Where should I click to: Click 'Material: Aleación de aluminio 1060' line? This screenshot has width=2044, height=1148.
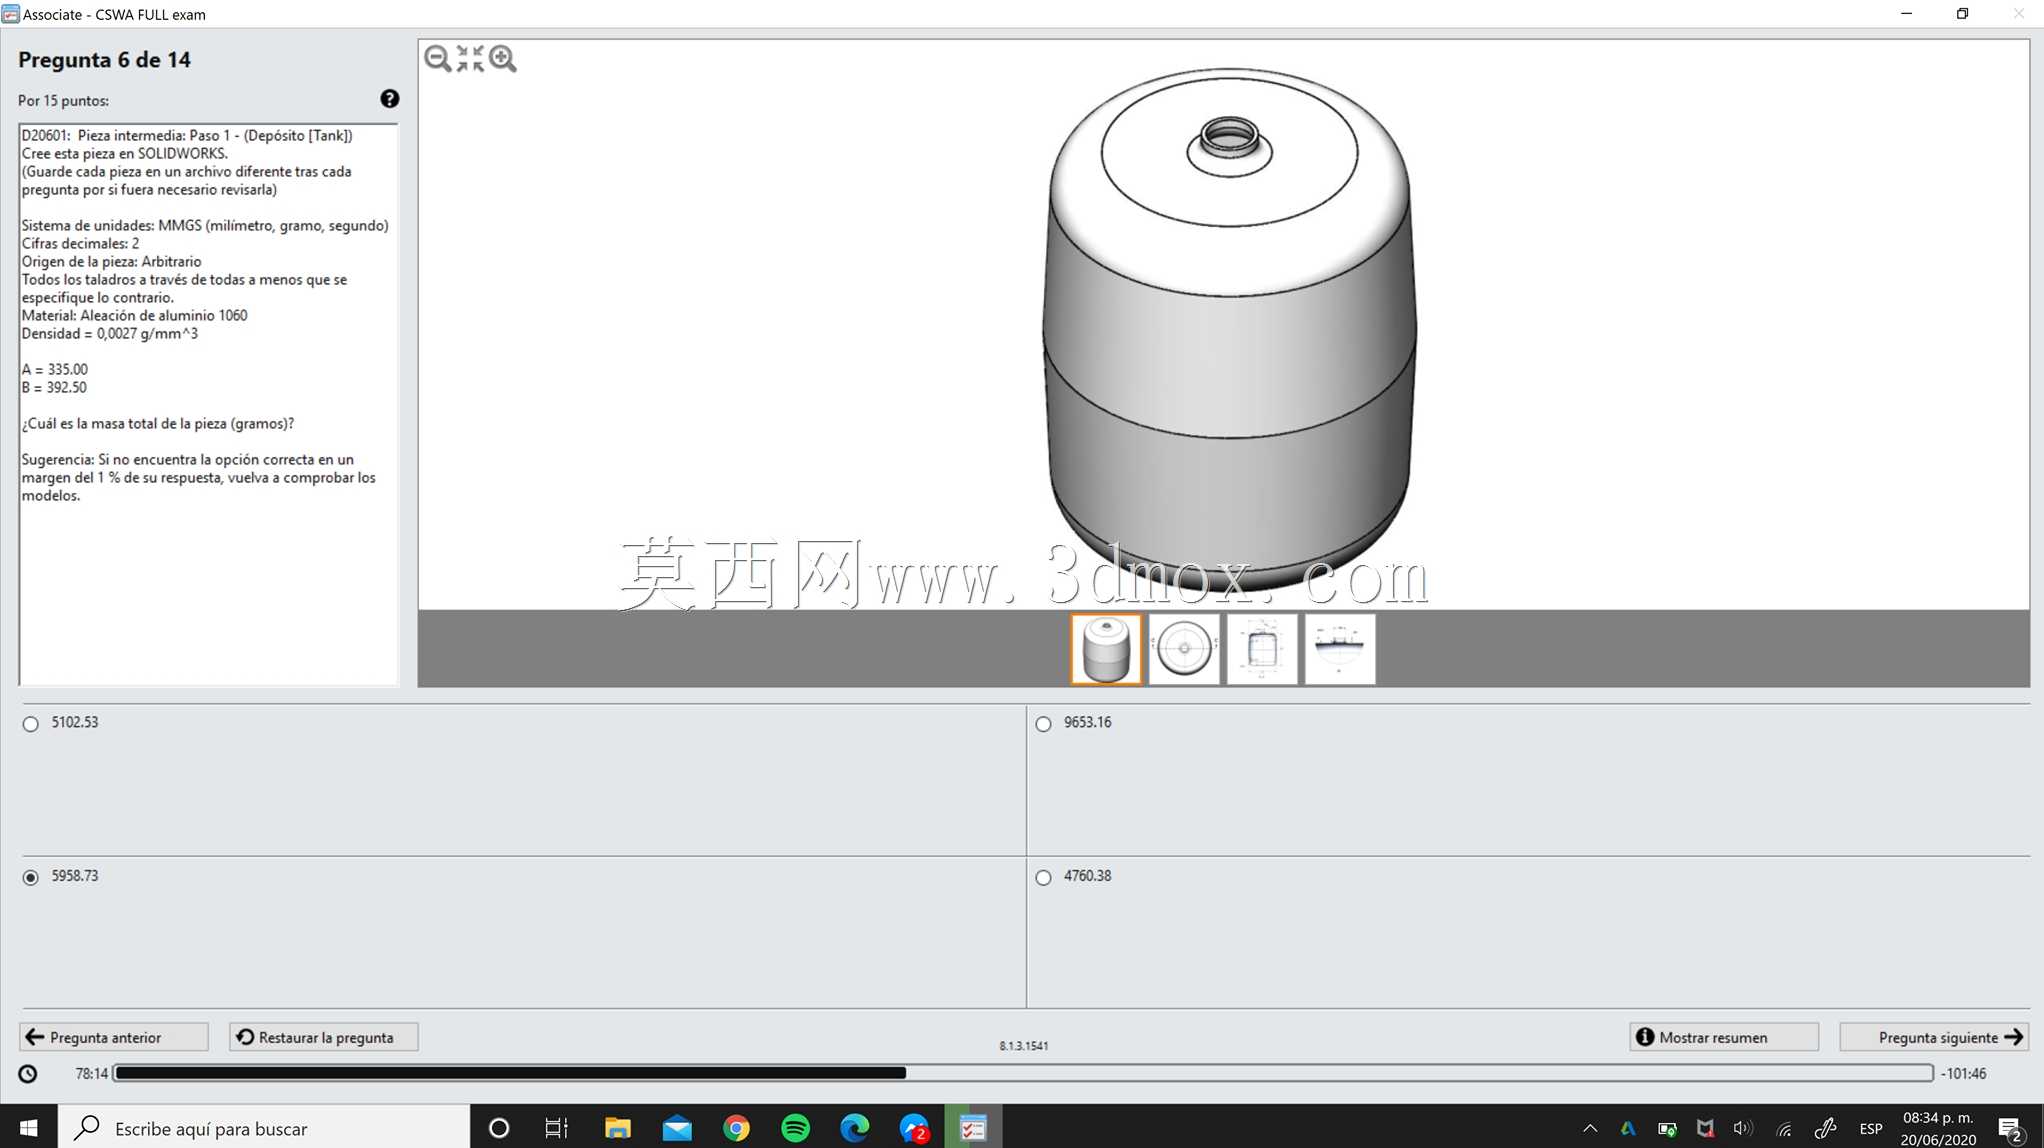(134, 315)
